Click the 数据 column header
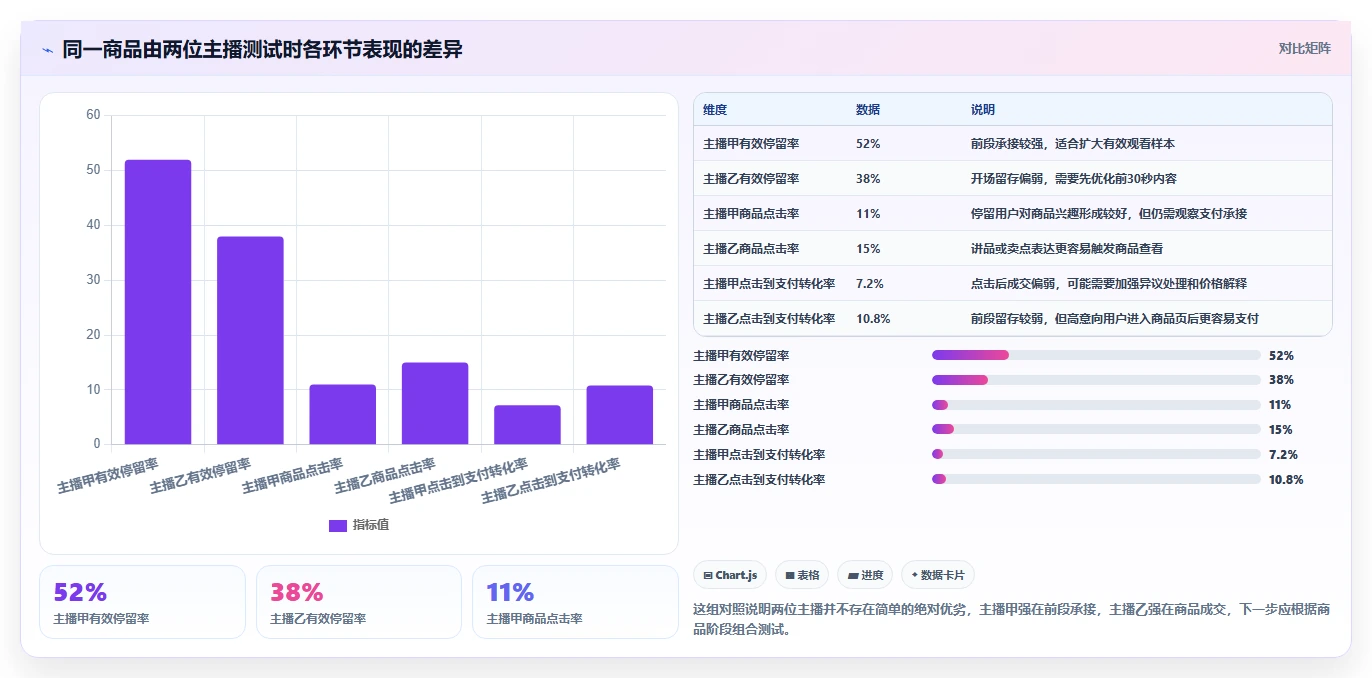 [868, 110]
